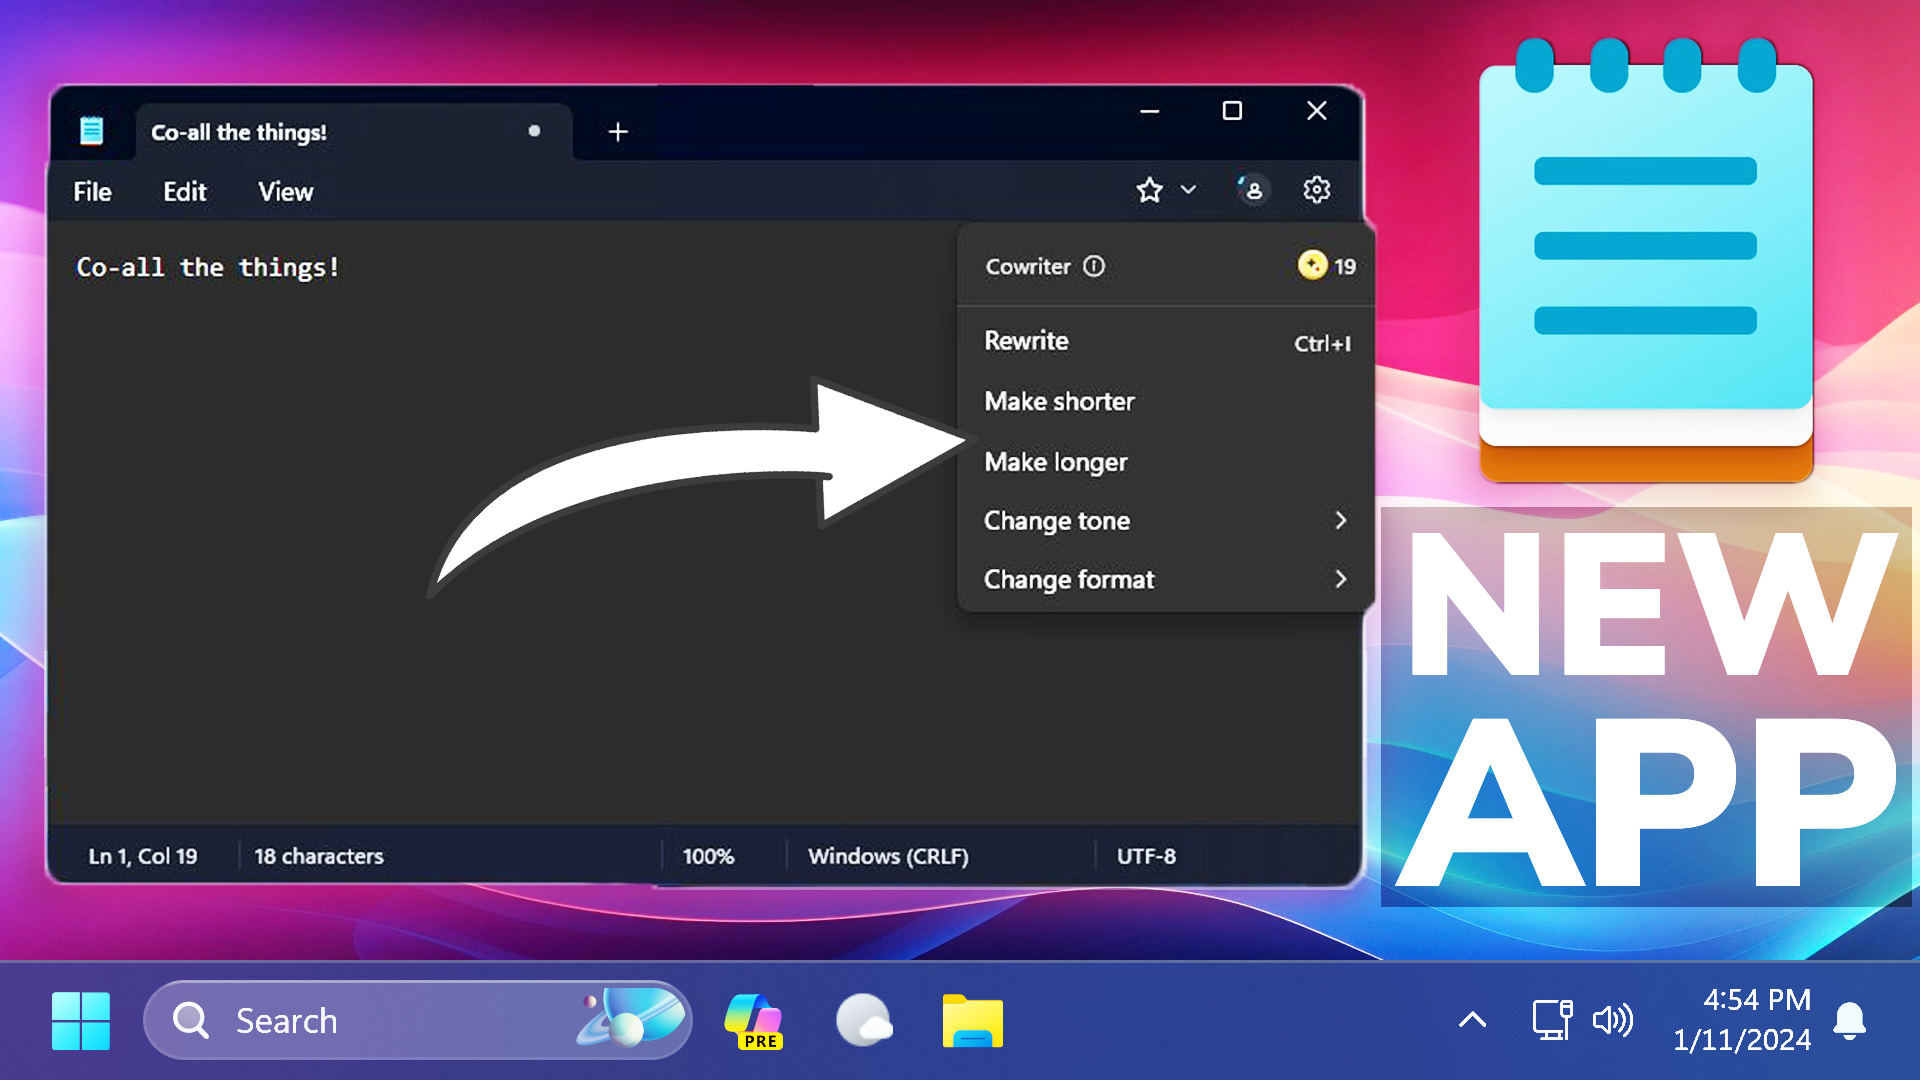Choose Make shorter option
Image resolution: width=1920 pixels, height=1080 pixels.
point(1166,401)
